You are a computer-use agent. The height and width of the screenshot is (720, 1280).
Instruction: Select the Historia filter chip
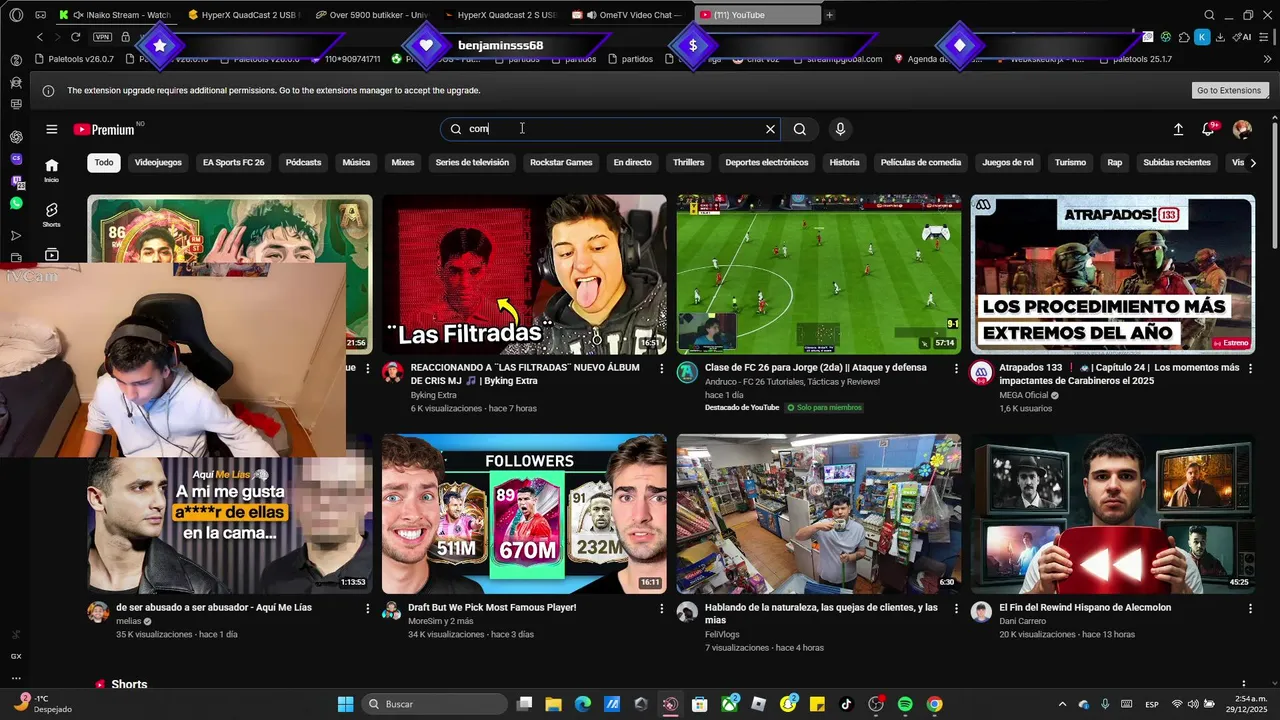click(844, 162)
